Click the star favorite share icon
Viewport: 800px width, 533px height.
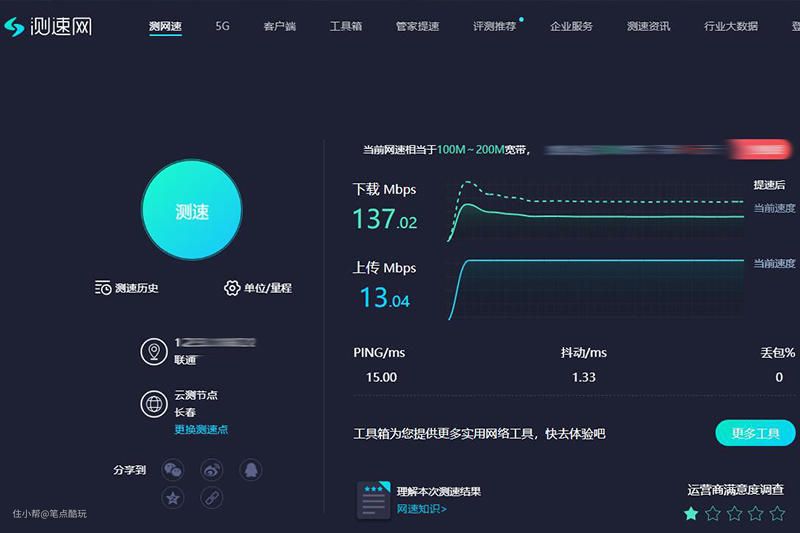[173, 497]
